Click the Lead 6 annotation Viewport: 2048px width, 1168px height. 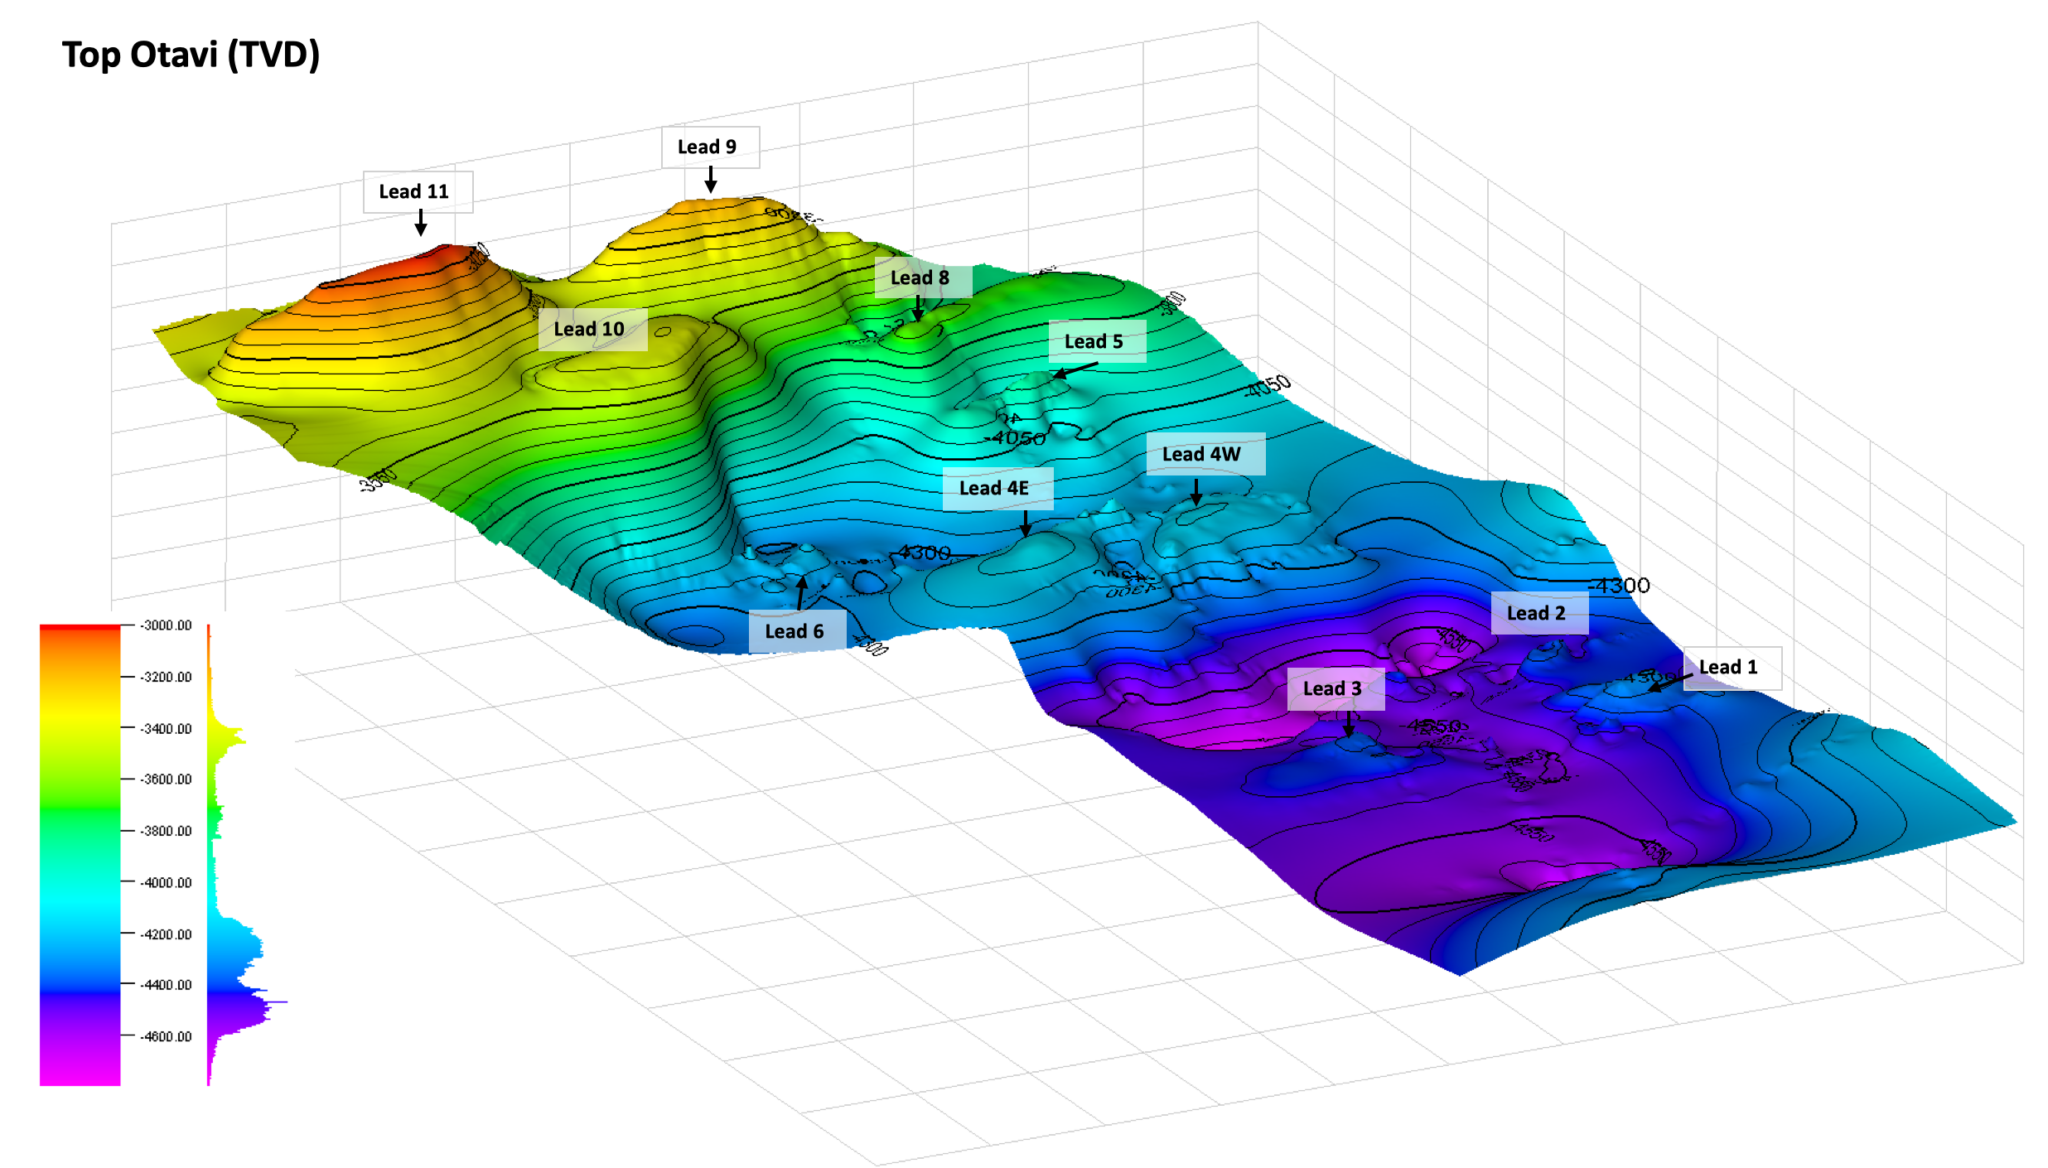797,631
